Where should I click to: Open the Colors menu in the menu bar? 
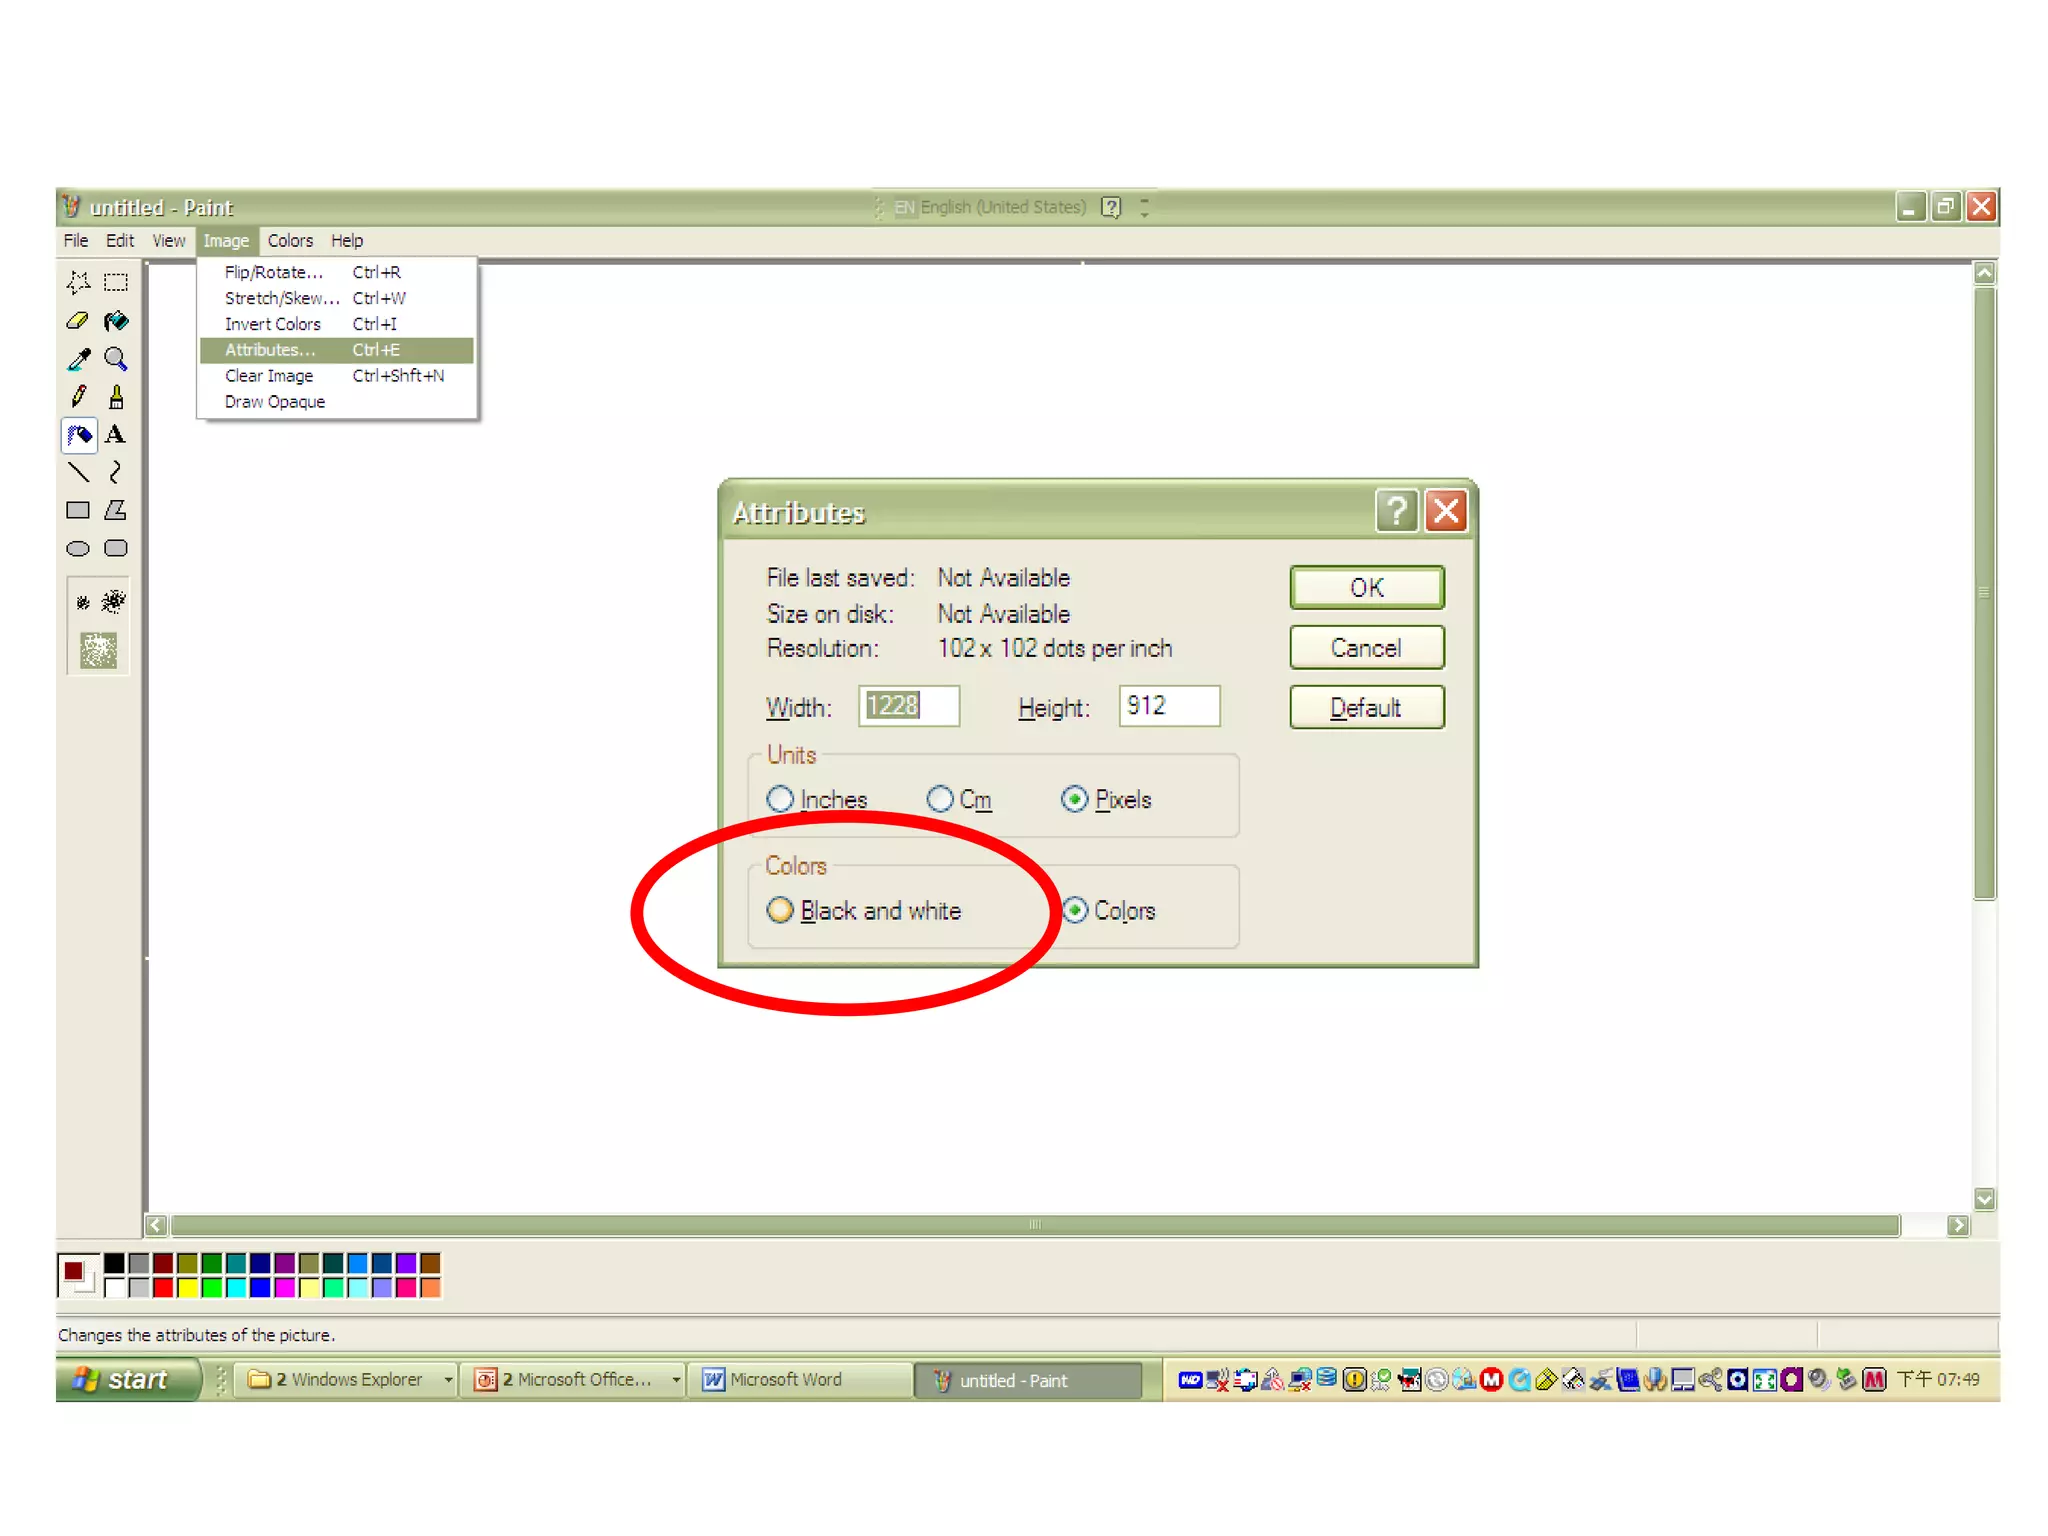coord(290,241)
